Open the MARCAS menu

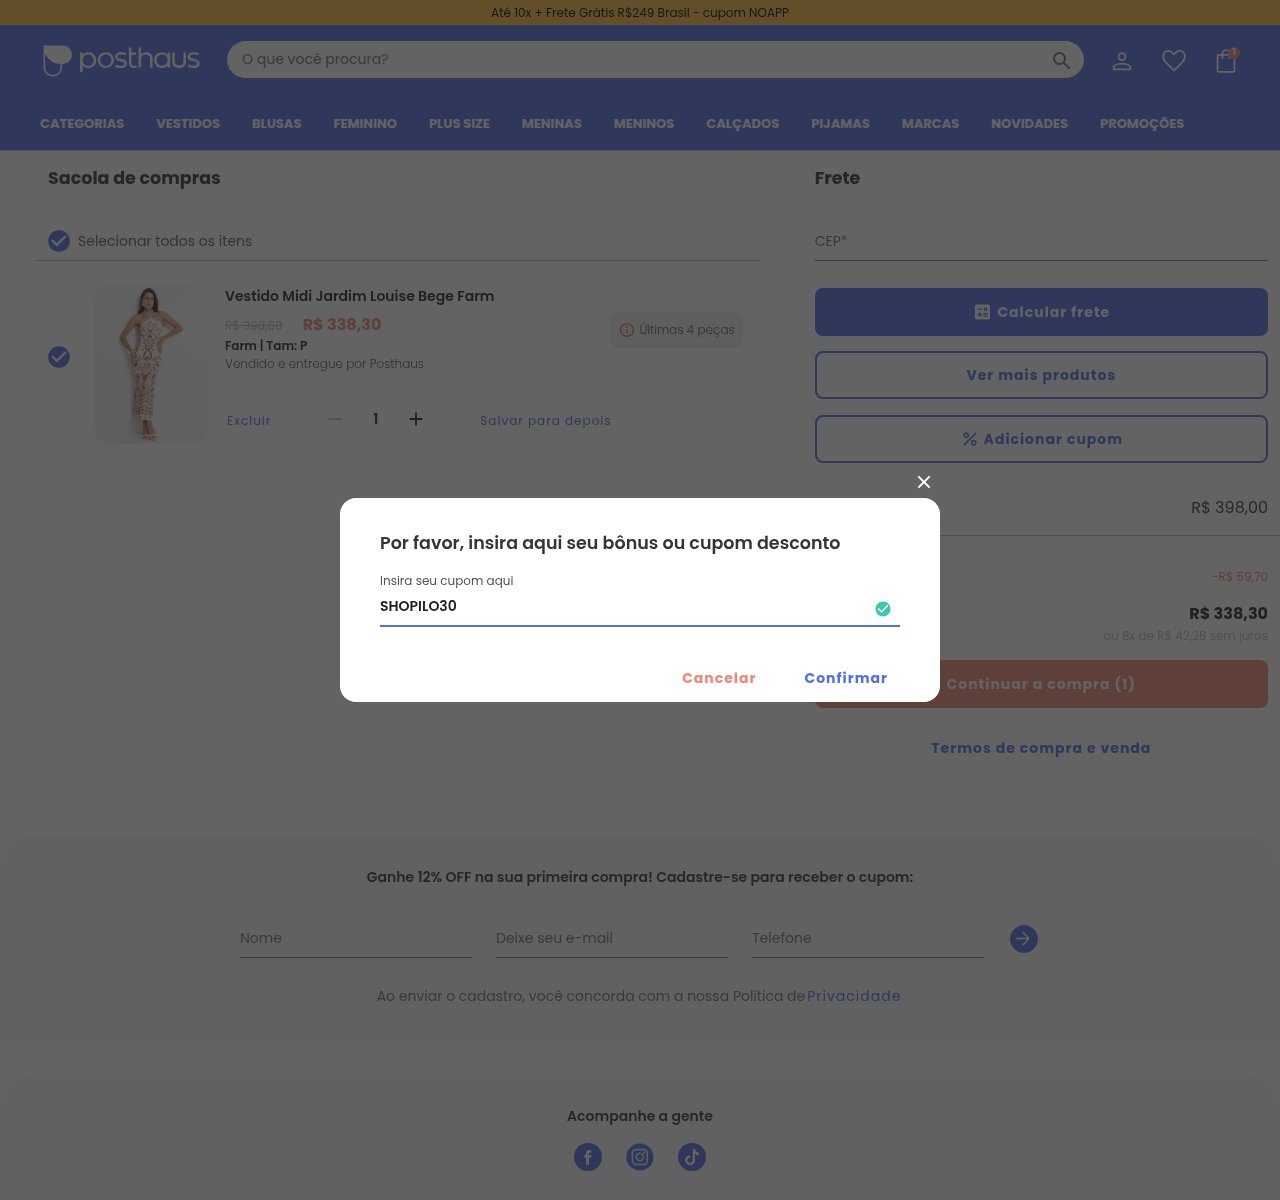coord(930,124)
